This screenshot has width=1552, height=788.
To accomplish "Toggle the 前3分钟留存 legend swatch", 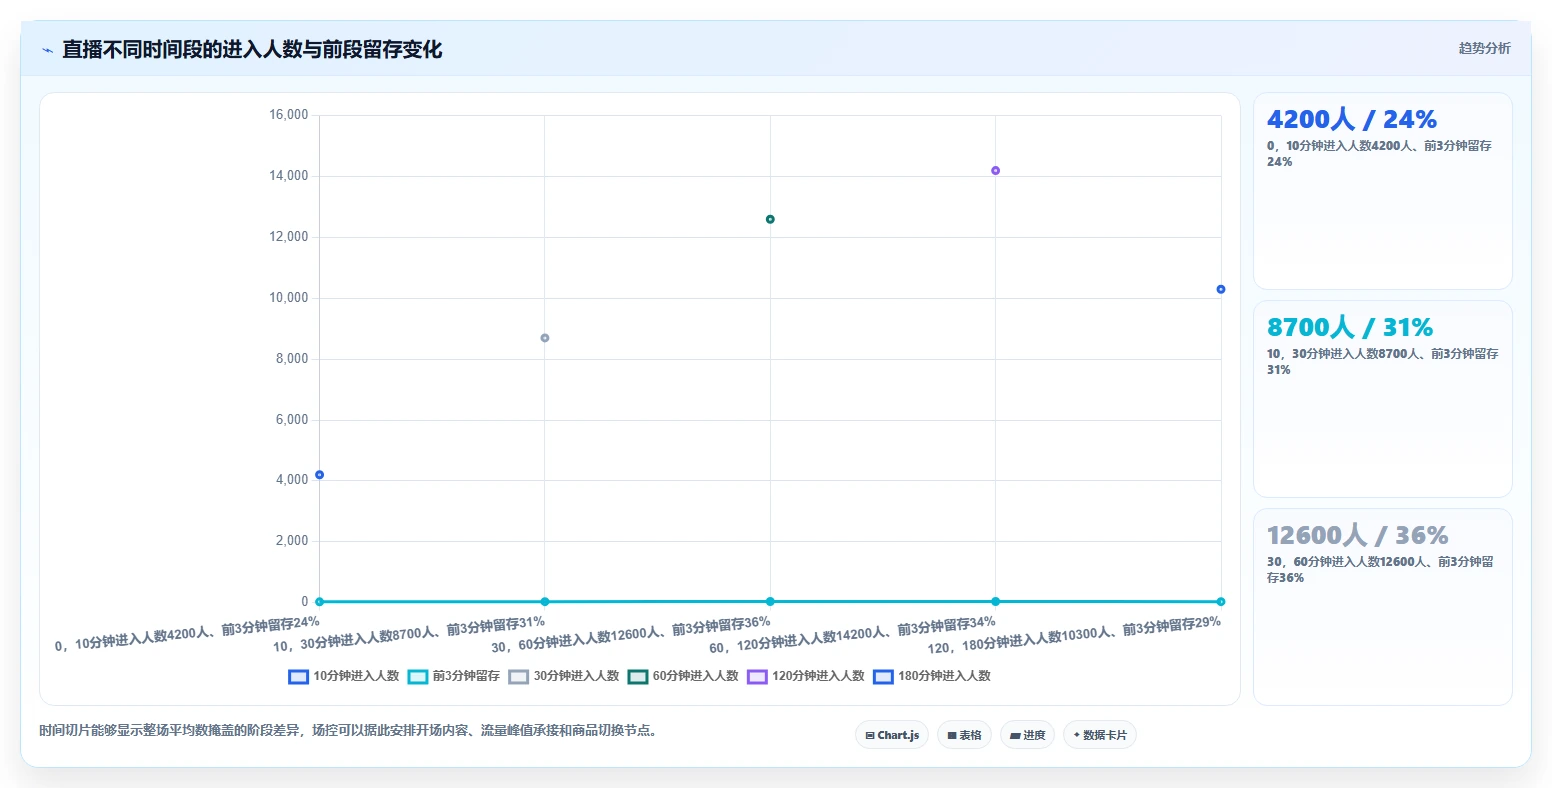I will (x=418, y=677).
